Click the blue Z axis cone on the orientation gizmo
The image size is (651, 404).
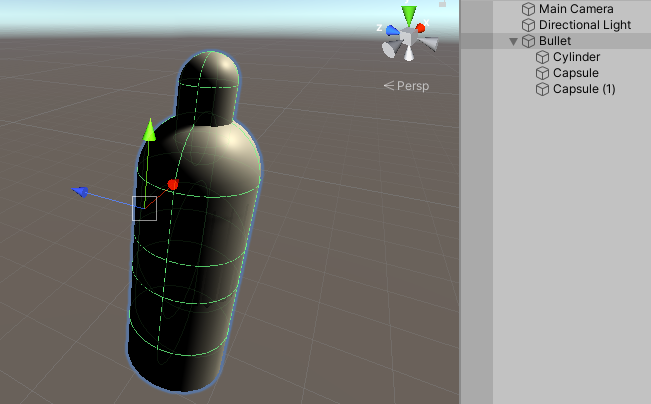(x=393, y=30)
